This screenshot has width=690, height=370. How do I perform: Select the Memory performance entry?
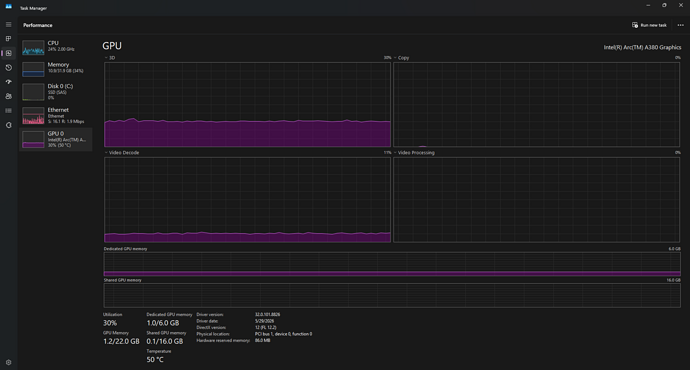pos(55,68)
